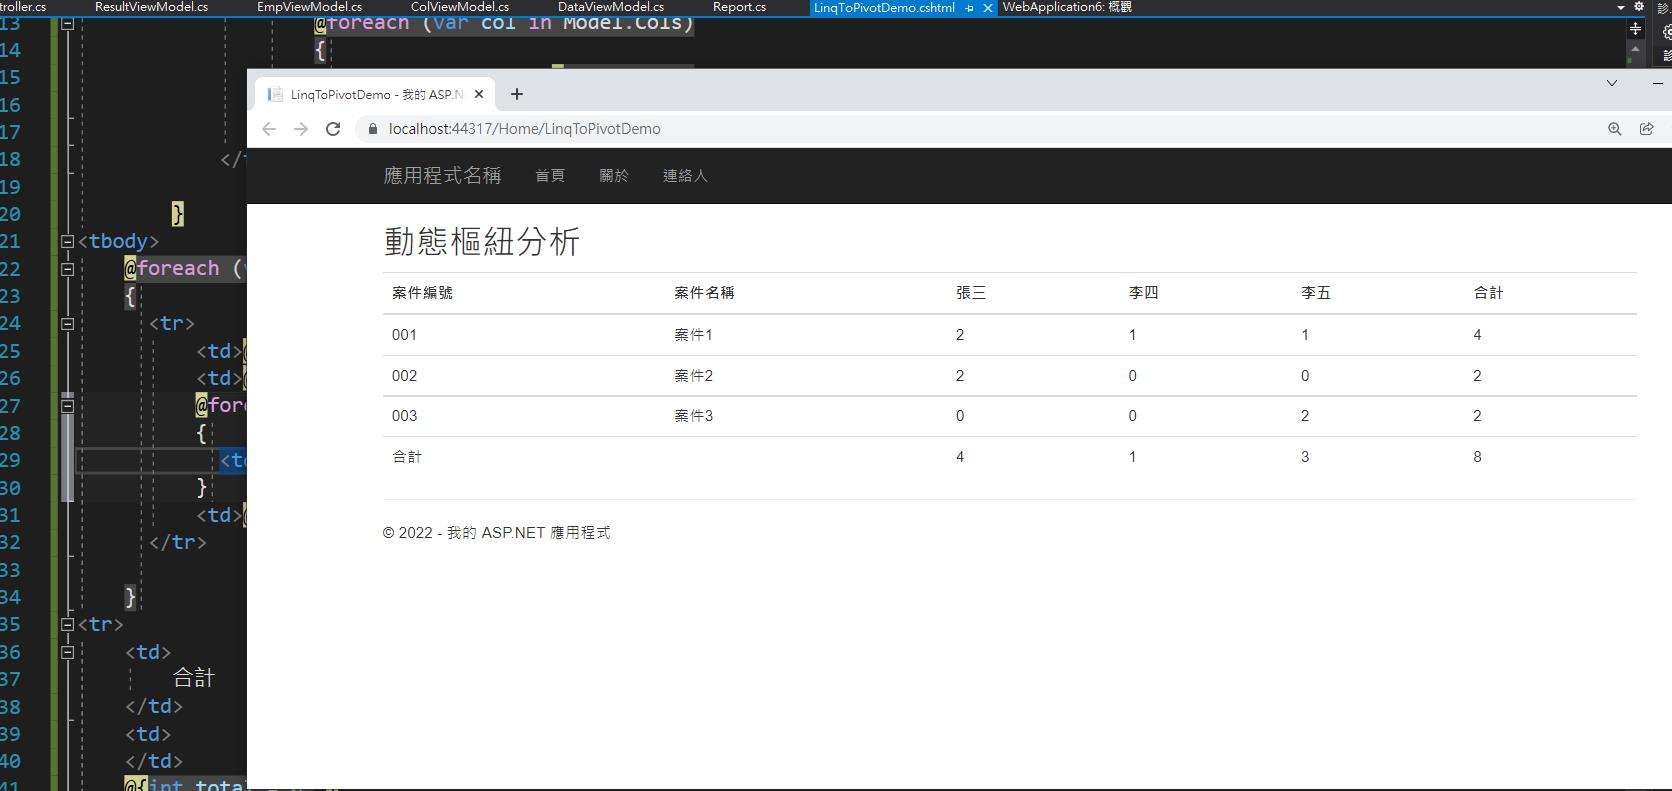1672x791 pixels.
Task: Collapse the tr block on line 24
Action: point(67,323)
